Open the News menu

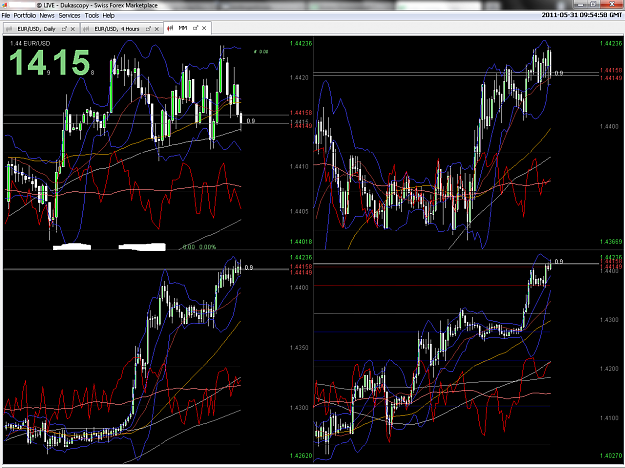(x=47, y=16)
